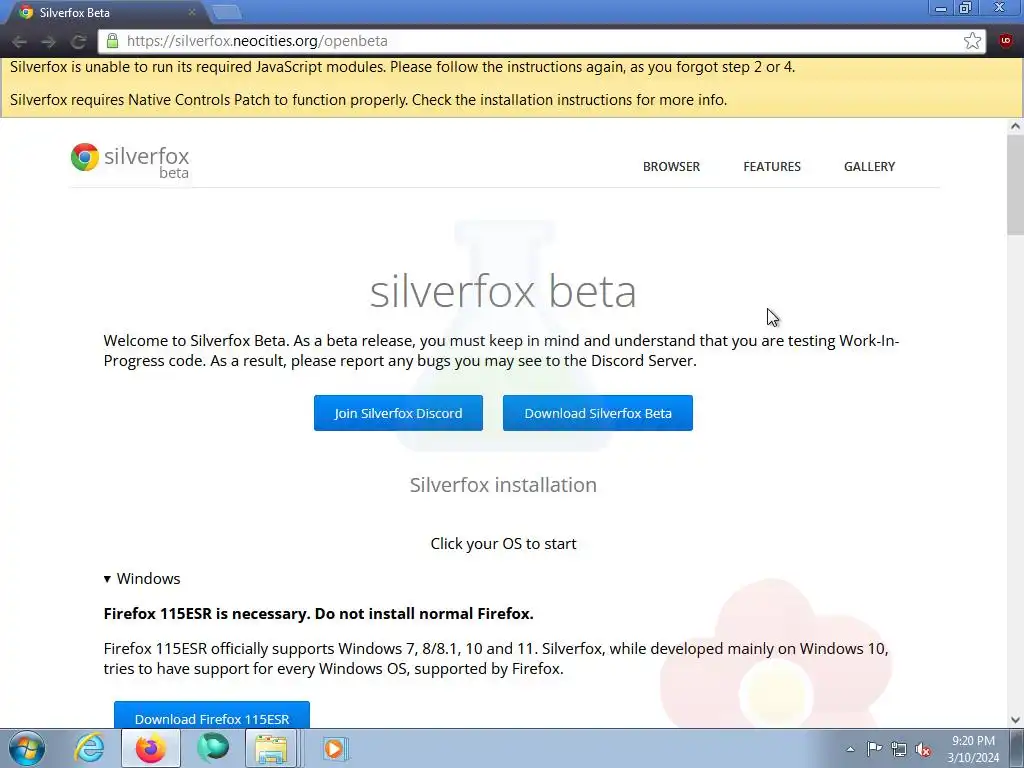The image size is (1024, 768).
Task: Click Download Silverfox Beta button
Action: [598, 413]
